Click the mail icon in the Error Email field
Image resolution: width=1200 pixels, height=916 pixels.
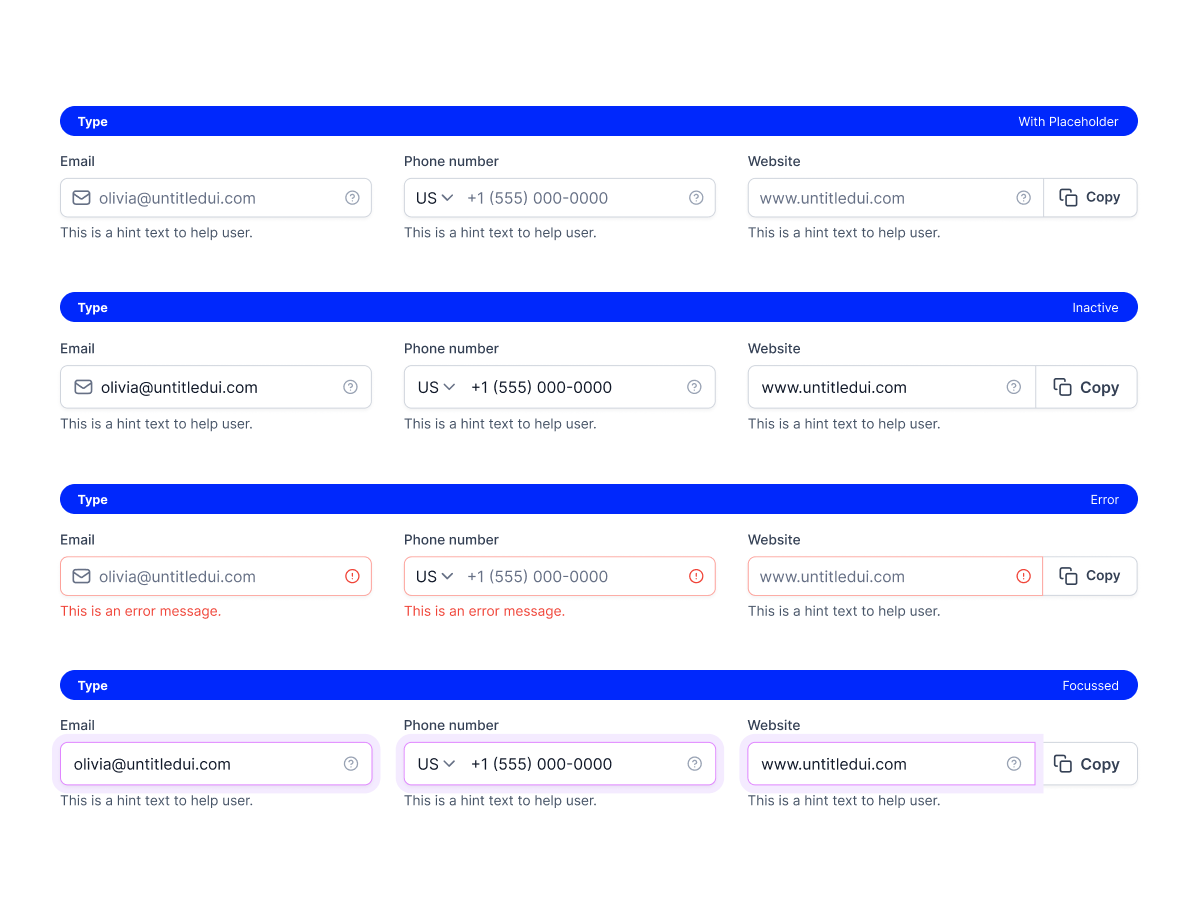(x=81, y=576)
